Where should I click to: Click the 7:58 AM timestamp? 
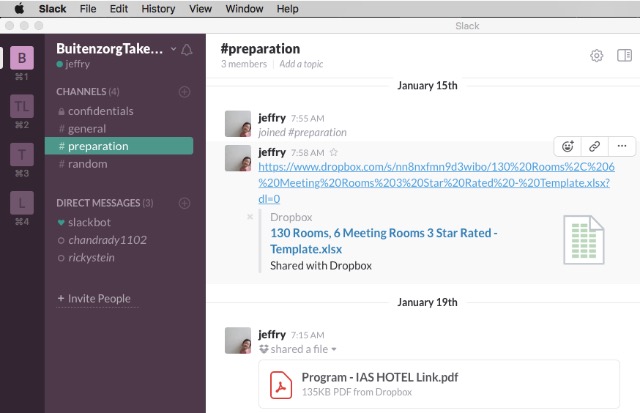tap(308, 153)
